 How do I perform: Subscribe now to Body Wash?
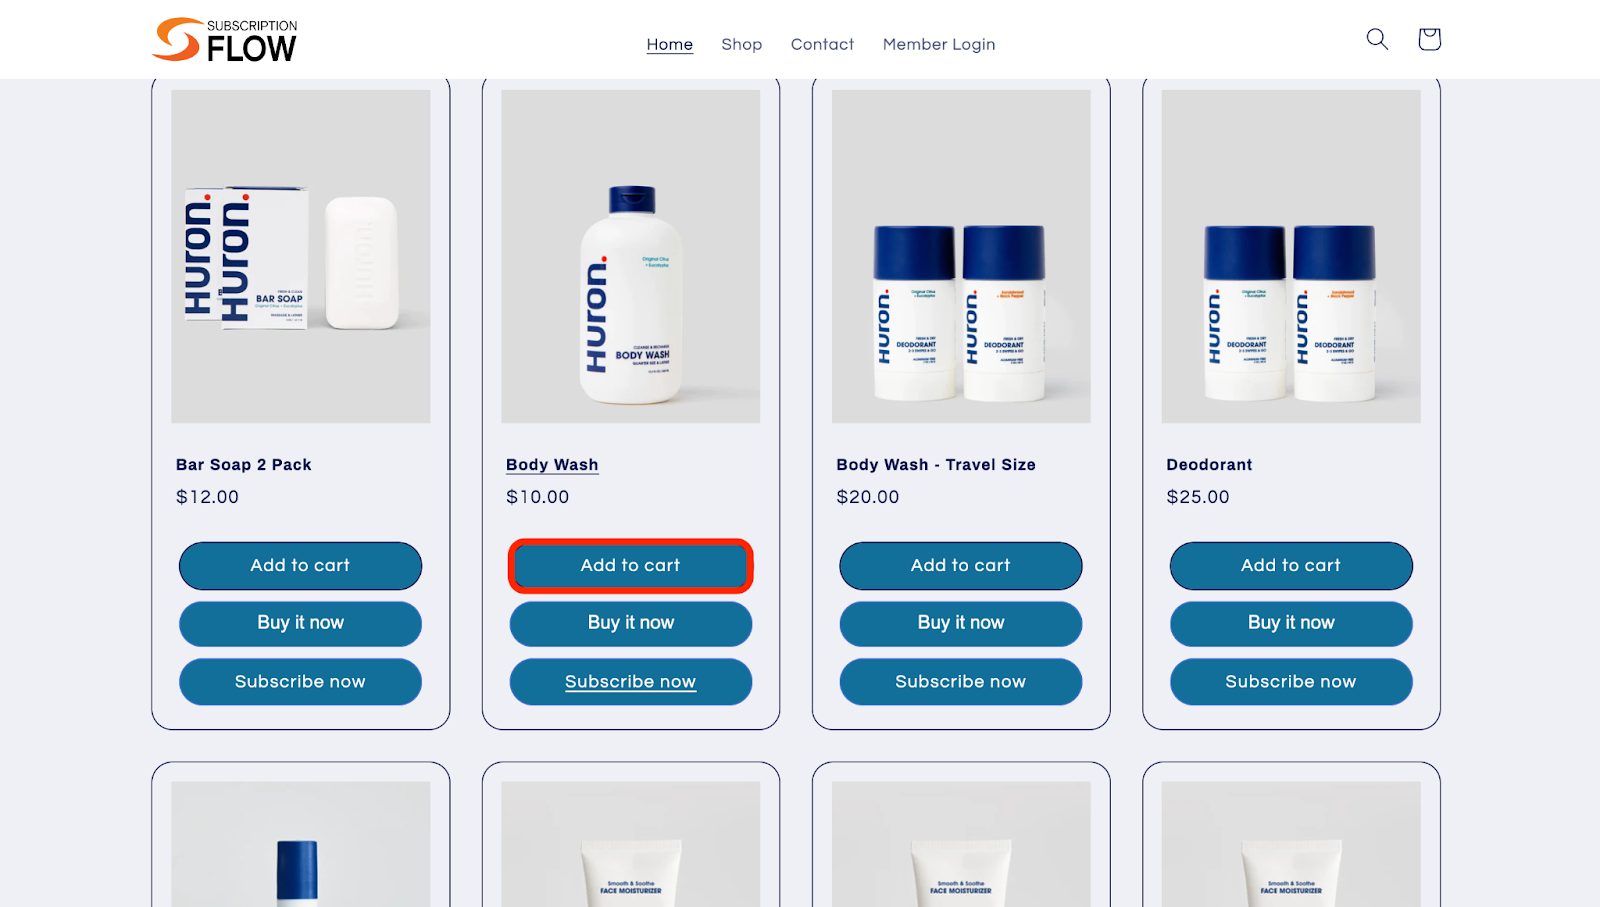(x=630, y=682)
